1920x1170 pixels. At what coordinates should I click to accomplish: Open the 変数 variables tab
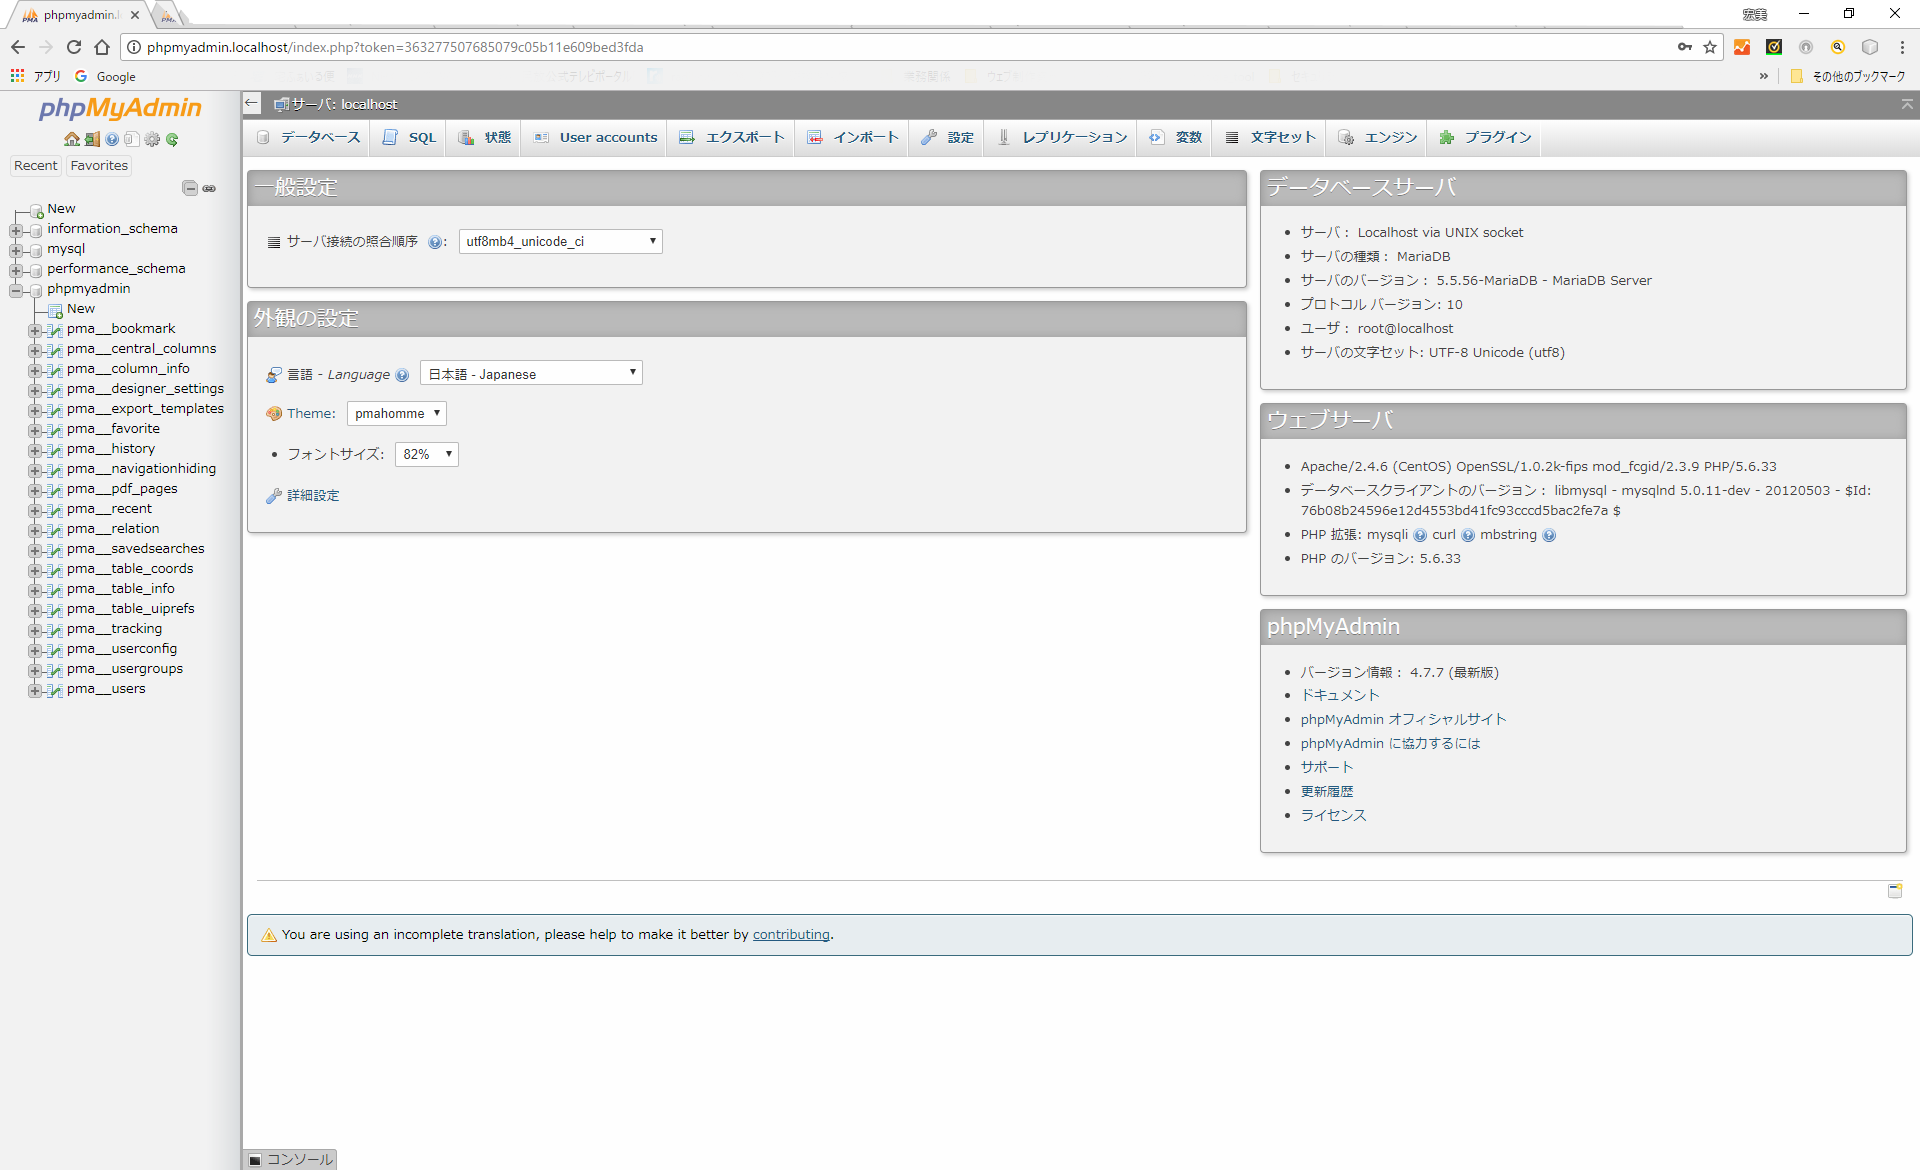[x=1176, y=137]
